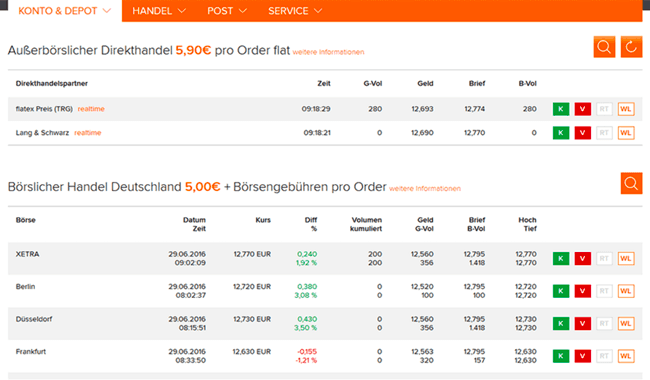Screen dimensions: 650x380
Task: Open the POST menu
Action: coord(227,11)
